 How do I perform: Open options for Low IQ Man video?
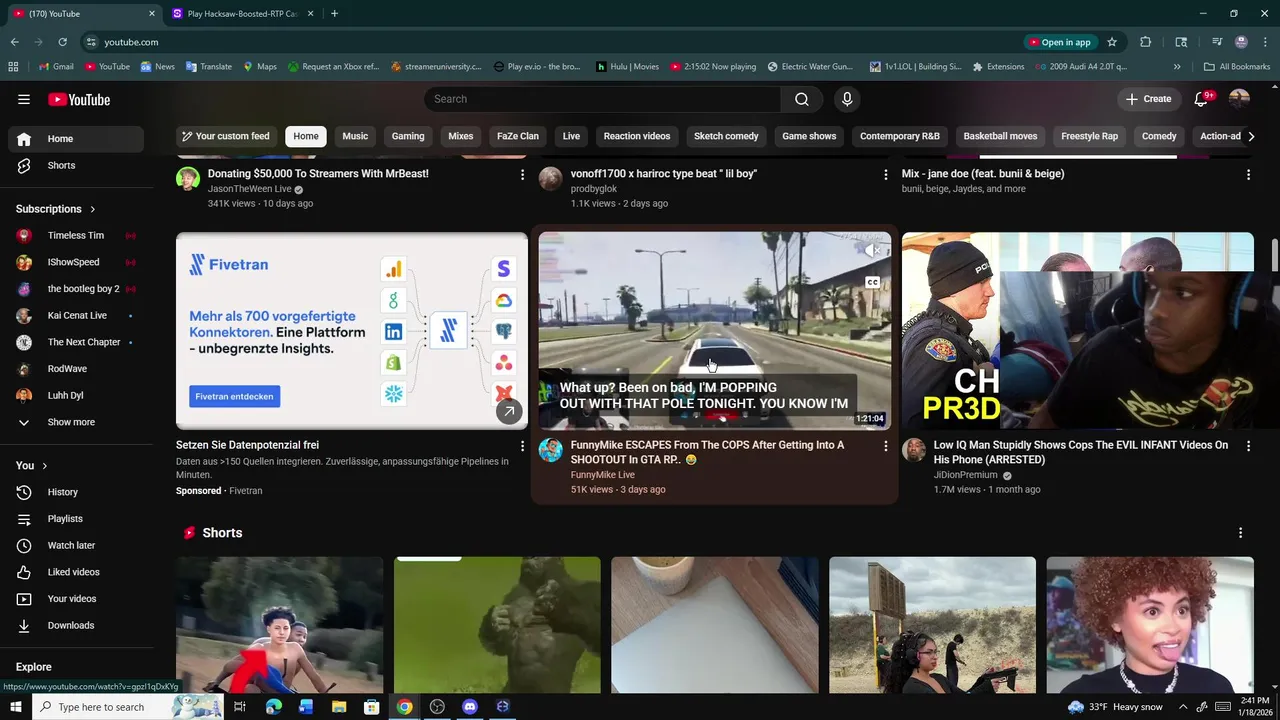tap(1248, 446)
